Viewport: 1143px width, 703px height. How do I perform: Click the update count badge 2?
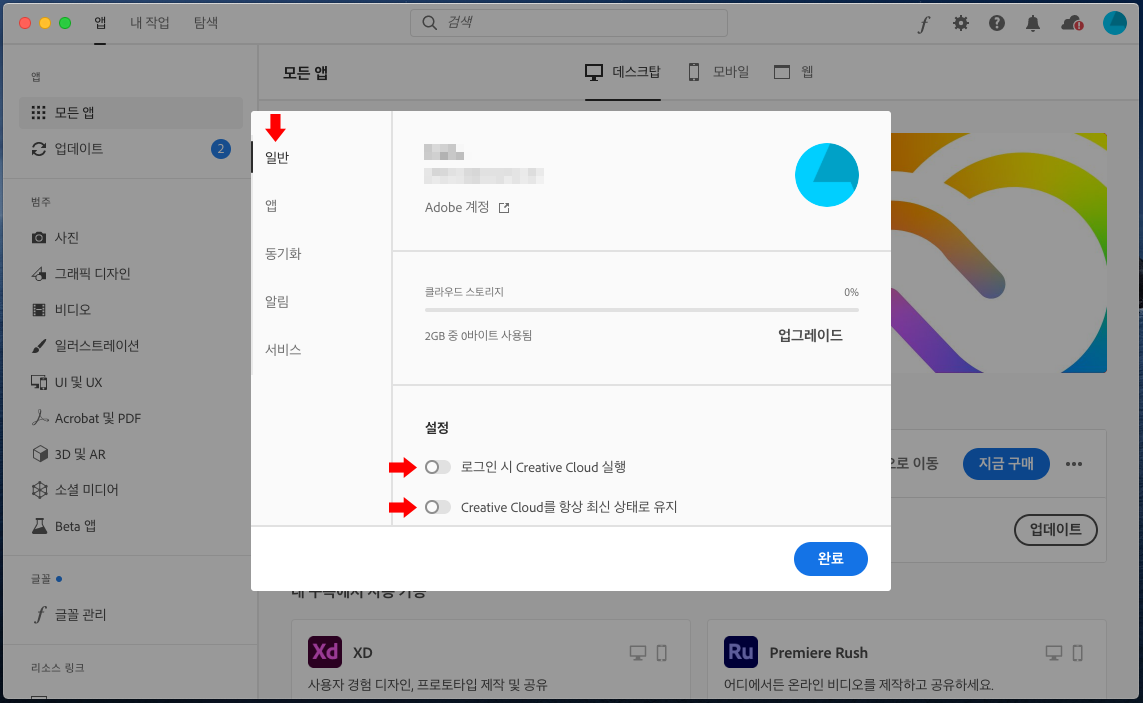tap(221, 149)
